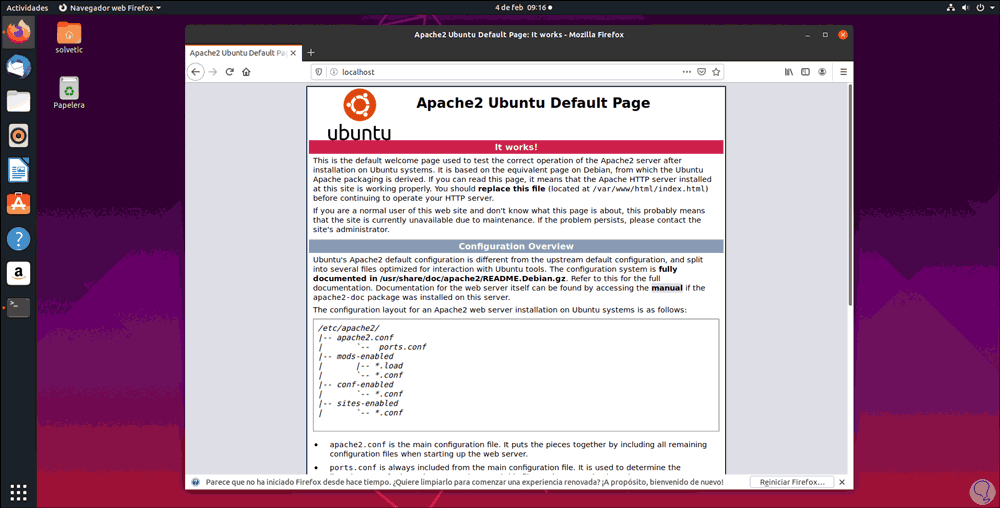This screenshot has width=1000, height=508.
Task: Click the Reiniciar Firefox button
Action: [791, 483]
